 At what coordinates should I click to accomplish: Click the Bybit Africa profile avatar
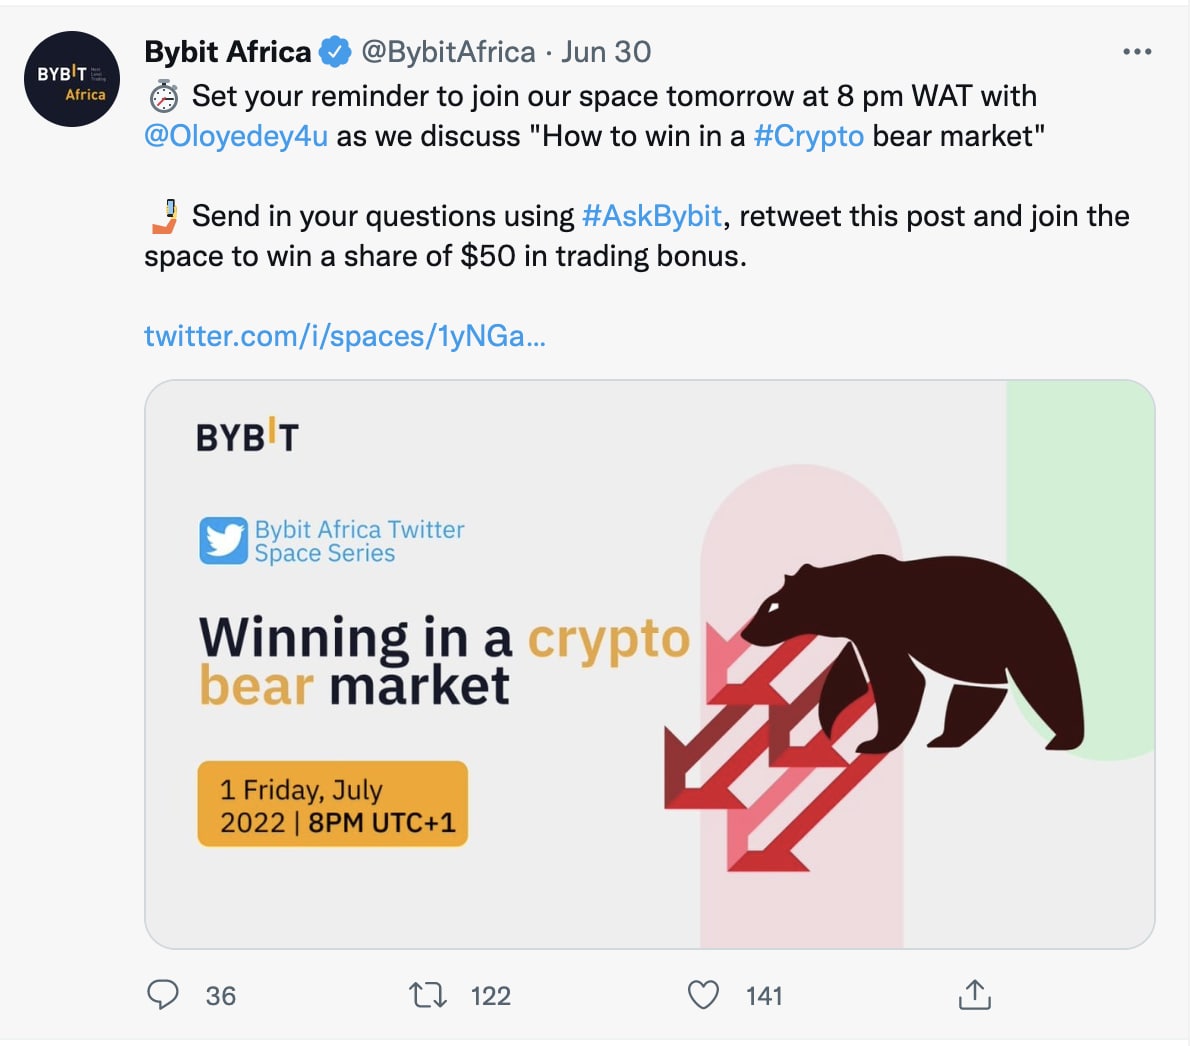(x=72, y=80)
